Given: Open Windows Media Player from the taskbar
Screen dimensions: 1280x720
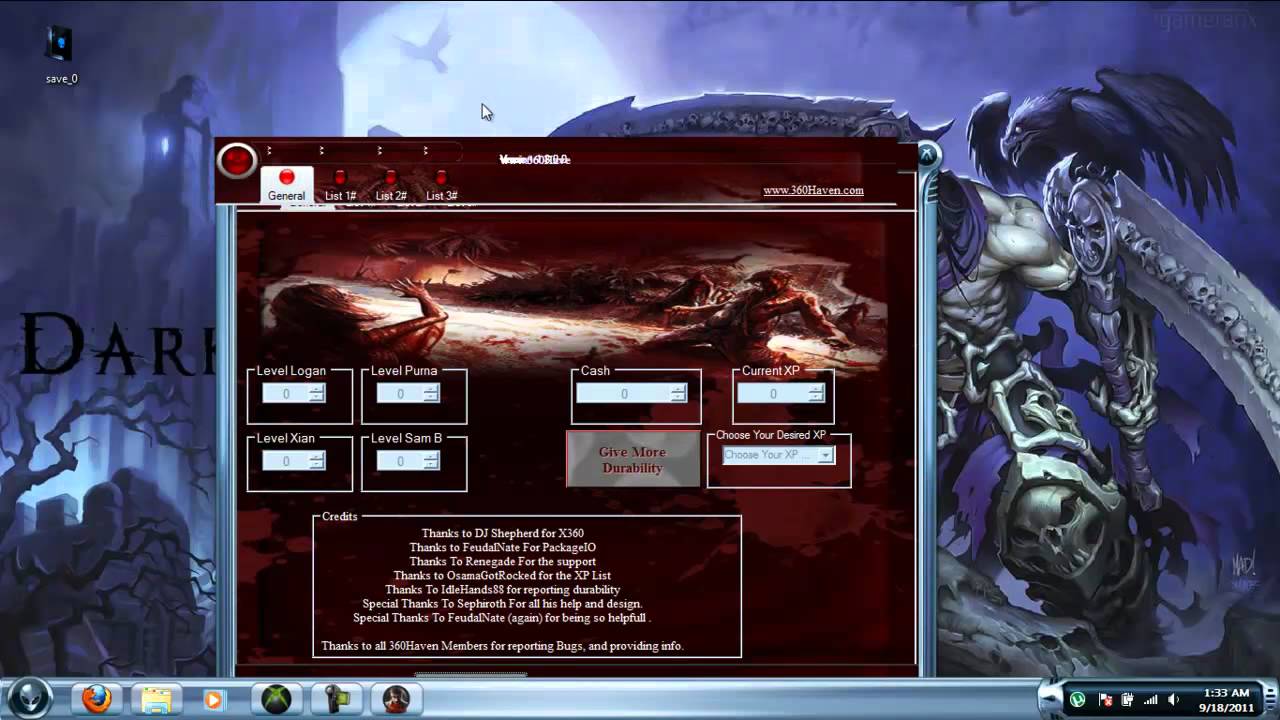Looking at the screenshot, I should [213, 699].
